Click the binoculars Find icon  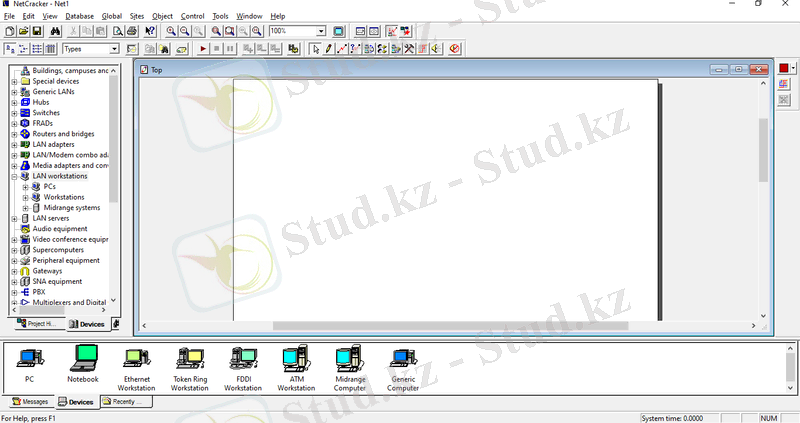coord(55,31)
